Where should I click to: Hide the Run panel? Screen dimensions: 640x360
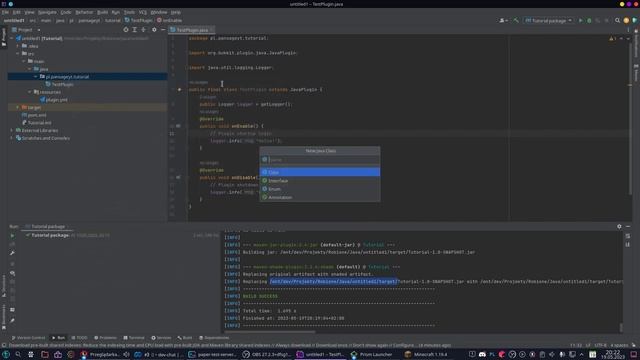click(628, 226)
